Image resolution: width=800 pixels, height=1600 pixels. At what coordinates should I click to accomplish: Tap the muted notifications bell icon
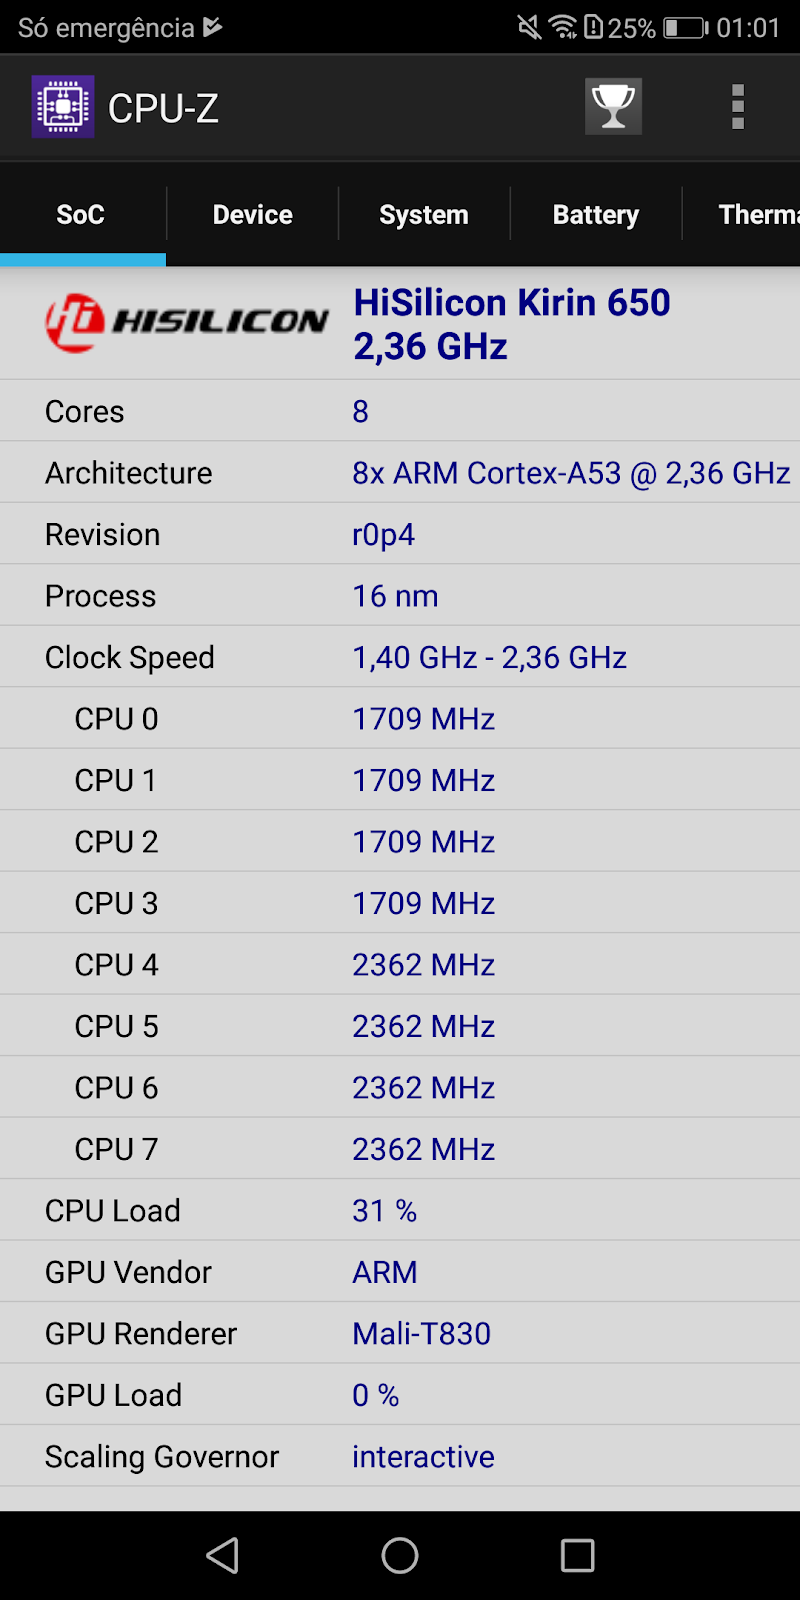pos(530,27)
